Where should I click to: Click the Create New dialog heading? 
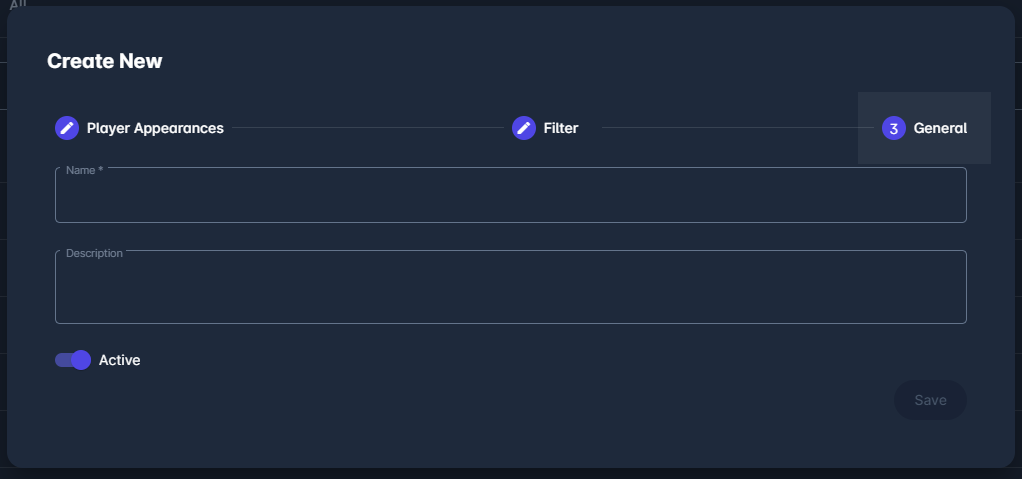click(x=105, y=61)
